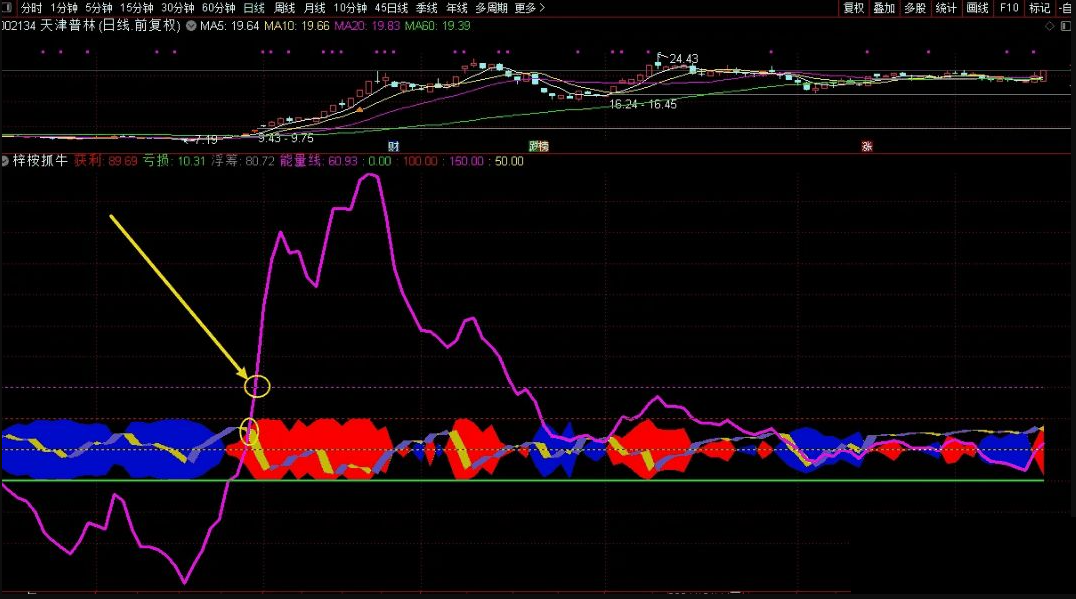This screenshot has width=1076, height=599.
Task: Click the 财 marker under the chart
Action: tap(394, 146)
